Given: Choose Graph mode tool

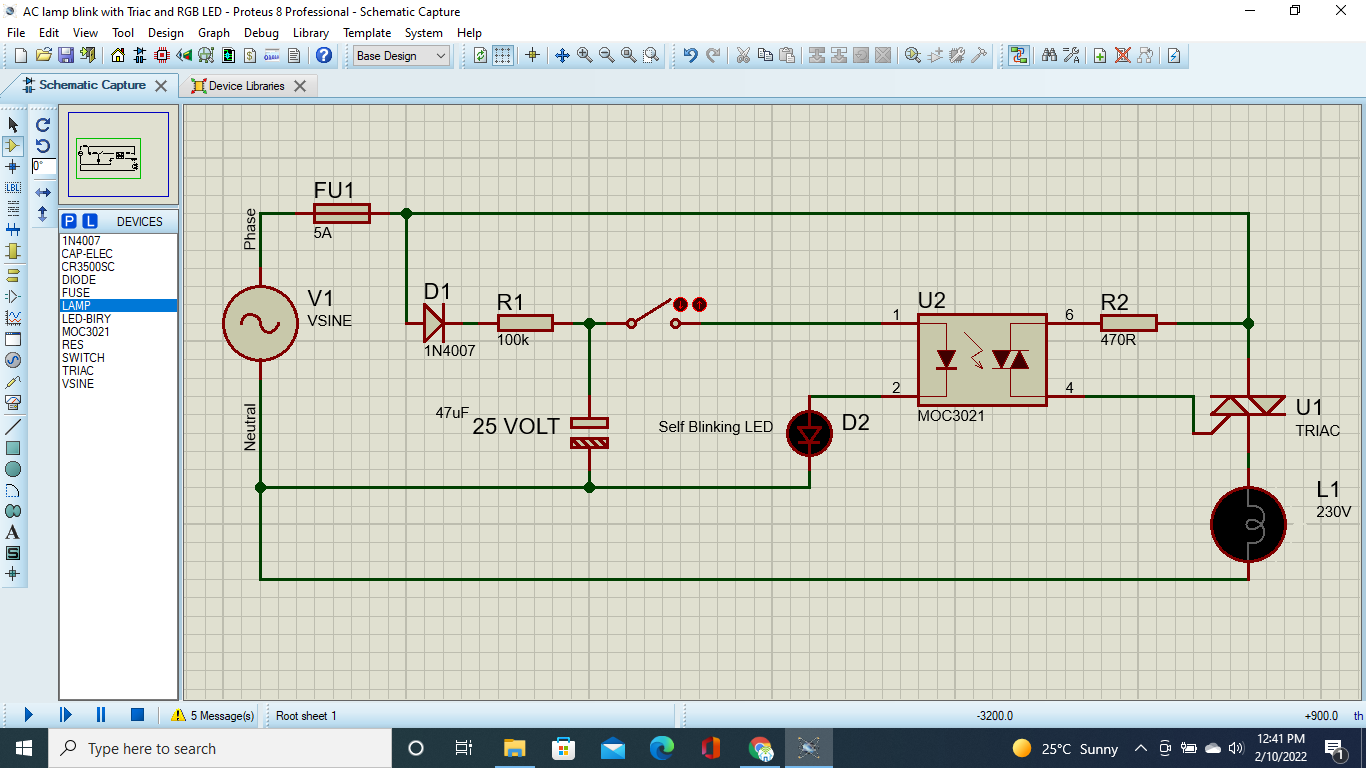Looking at the screenshot, I should click(13, 317).
